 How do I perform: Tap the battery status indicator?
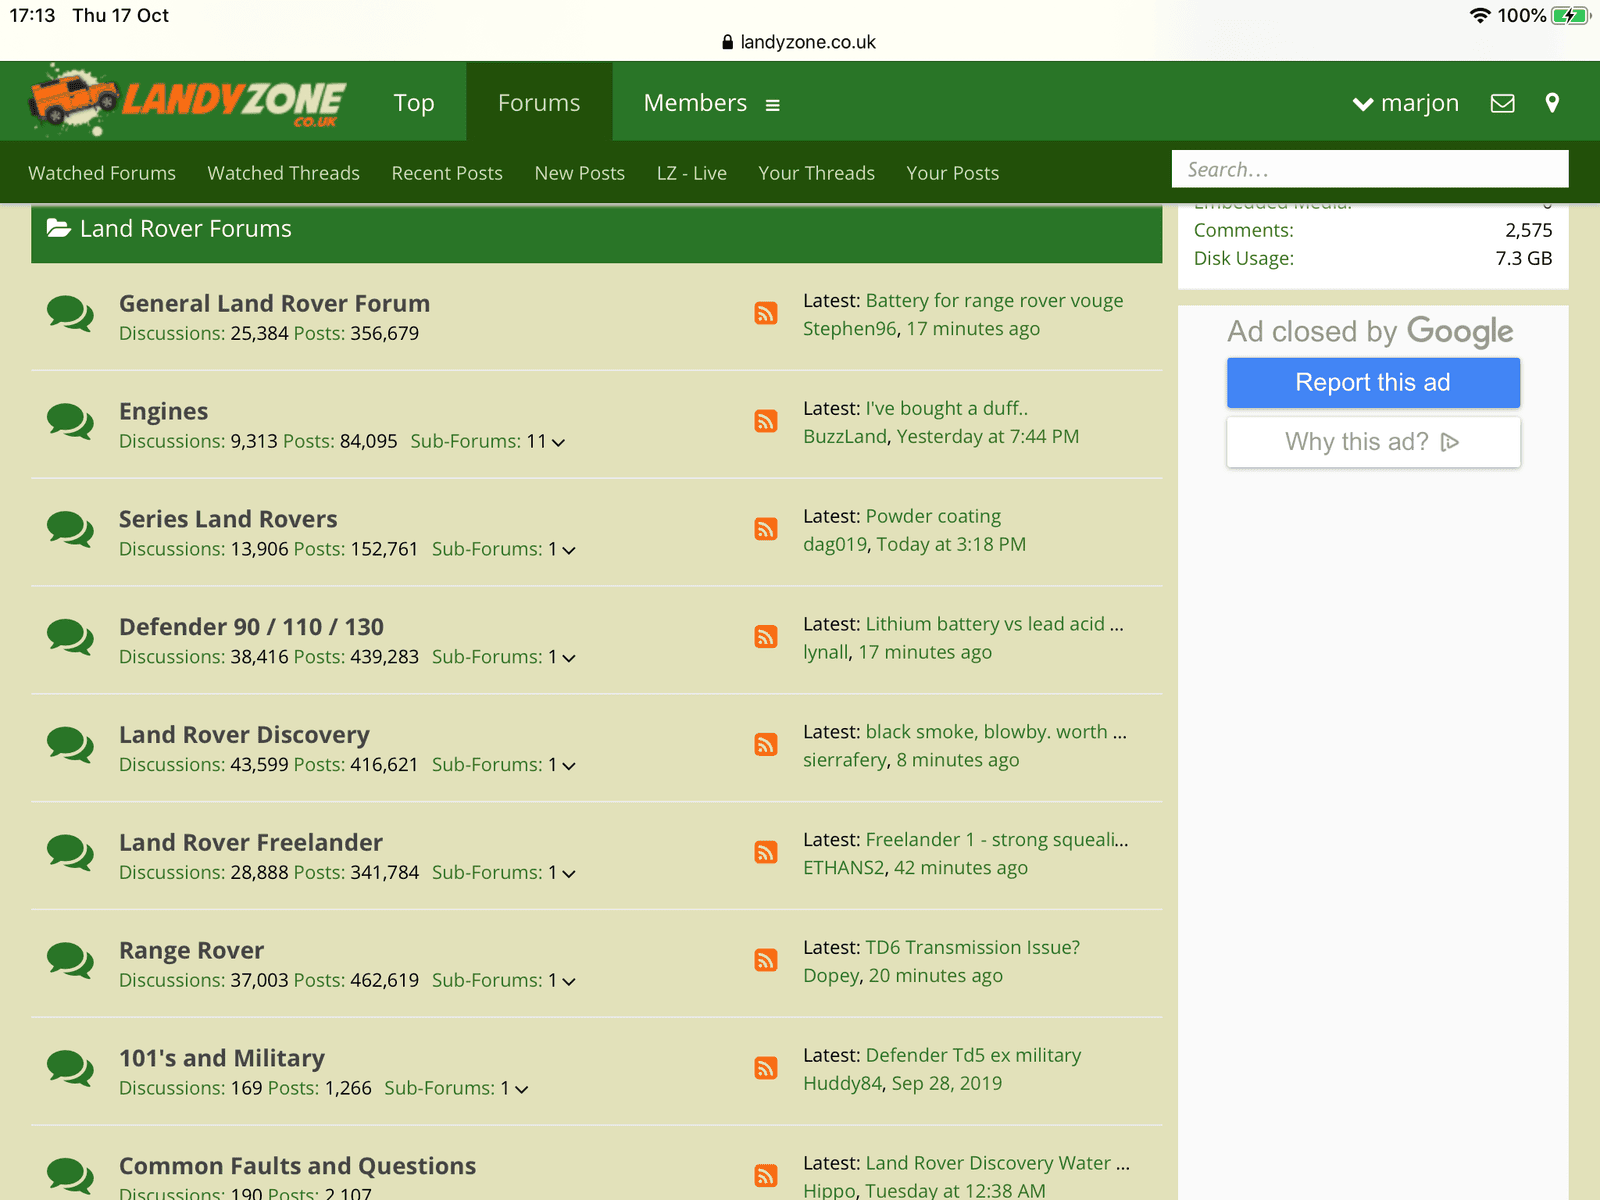click(1571, 16)
